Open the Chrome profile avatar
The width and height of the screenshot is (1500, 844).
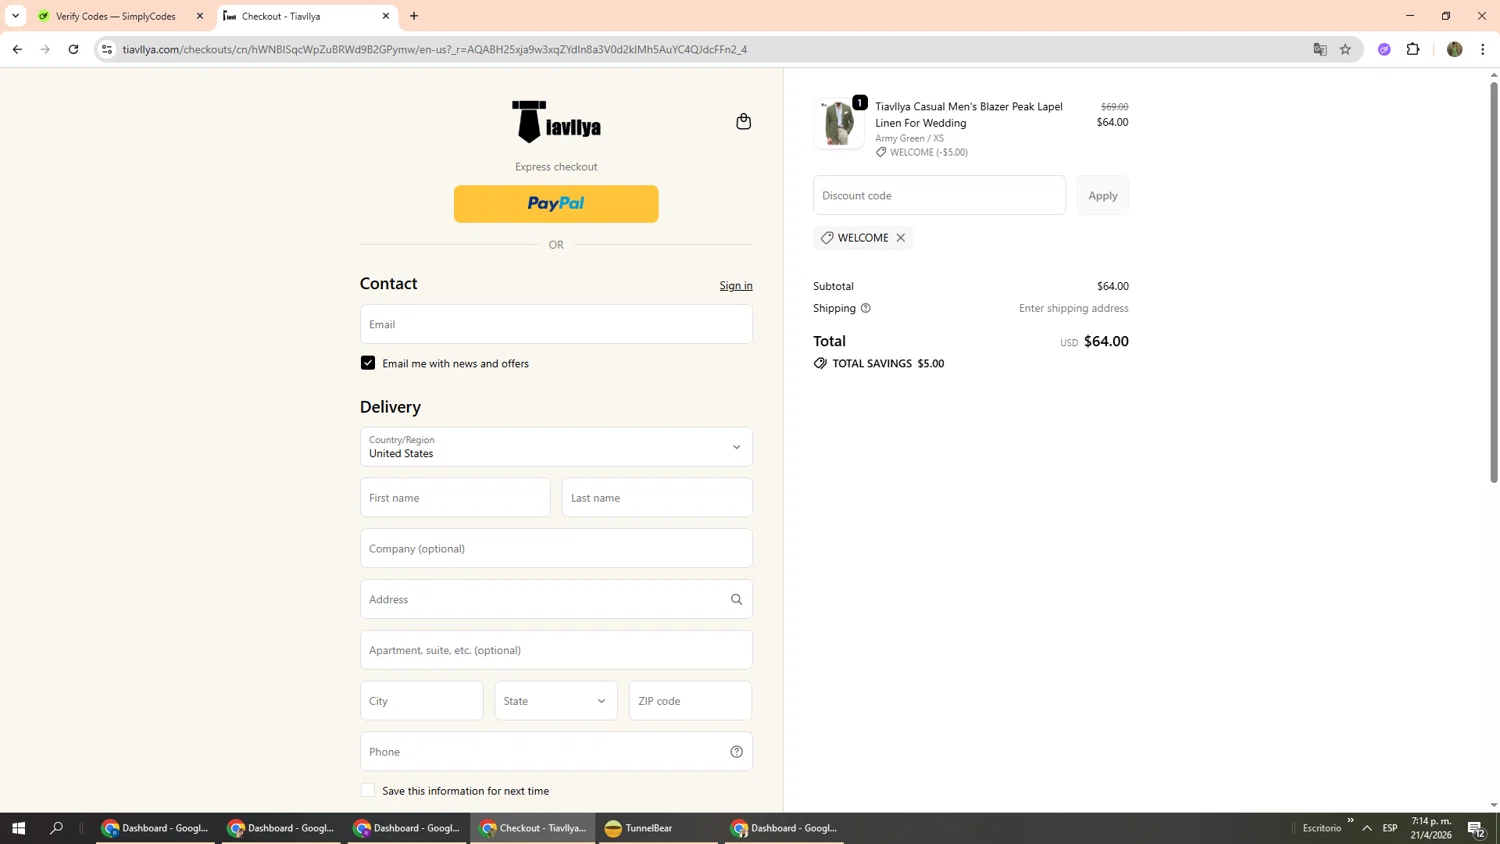pos(1454,49)
